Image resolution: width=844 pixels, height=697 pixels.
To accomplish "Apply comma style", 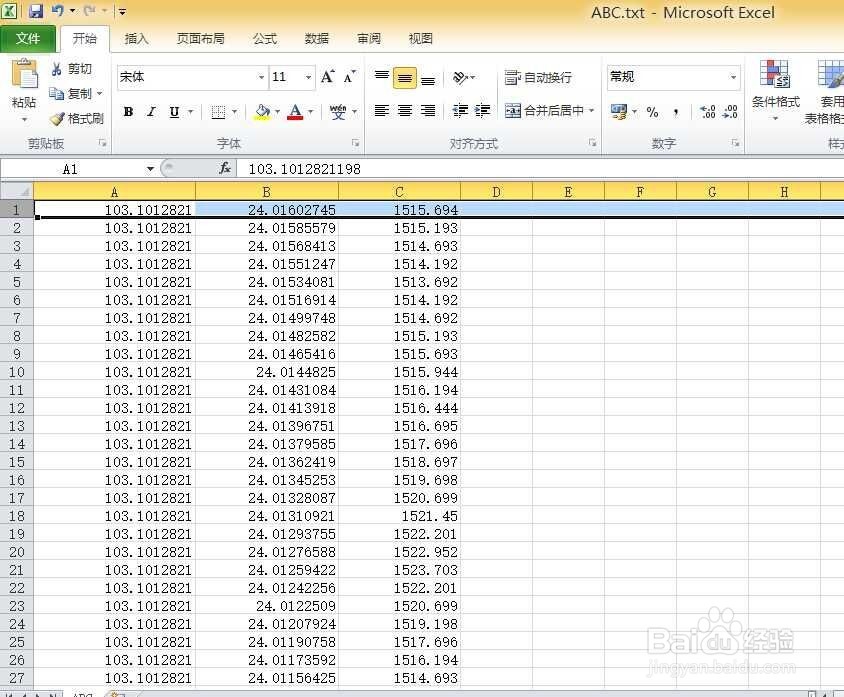I will coord(676,112).
